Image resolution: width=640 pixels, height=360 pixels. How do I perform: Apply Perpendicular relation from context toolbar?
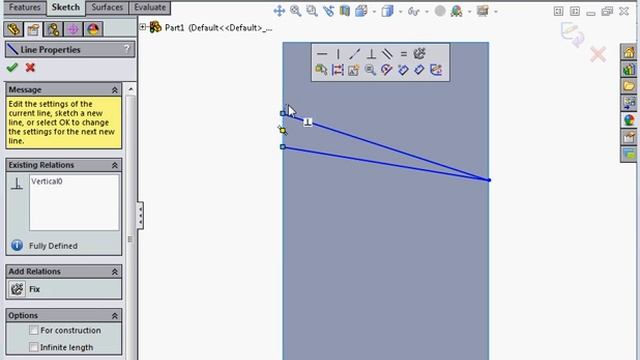coord(371,53)
